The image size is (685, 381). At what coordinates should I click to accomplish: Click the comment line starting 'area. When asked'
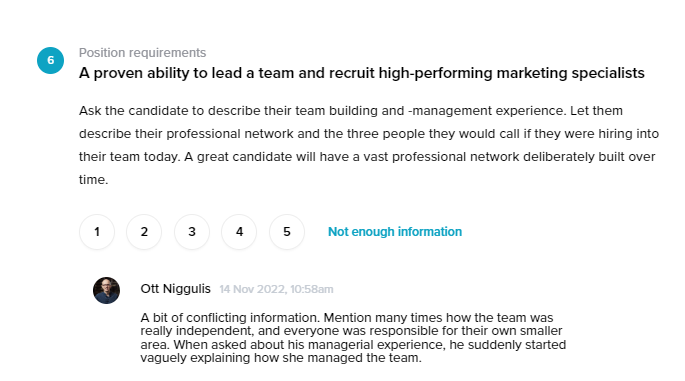click(x=353, y=345)
